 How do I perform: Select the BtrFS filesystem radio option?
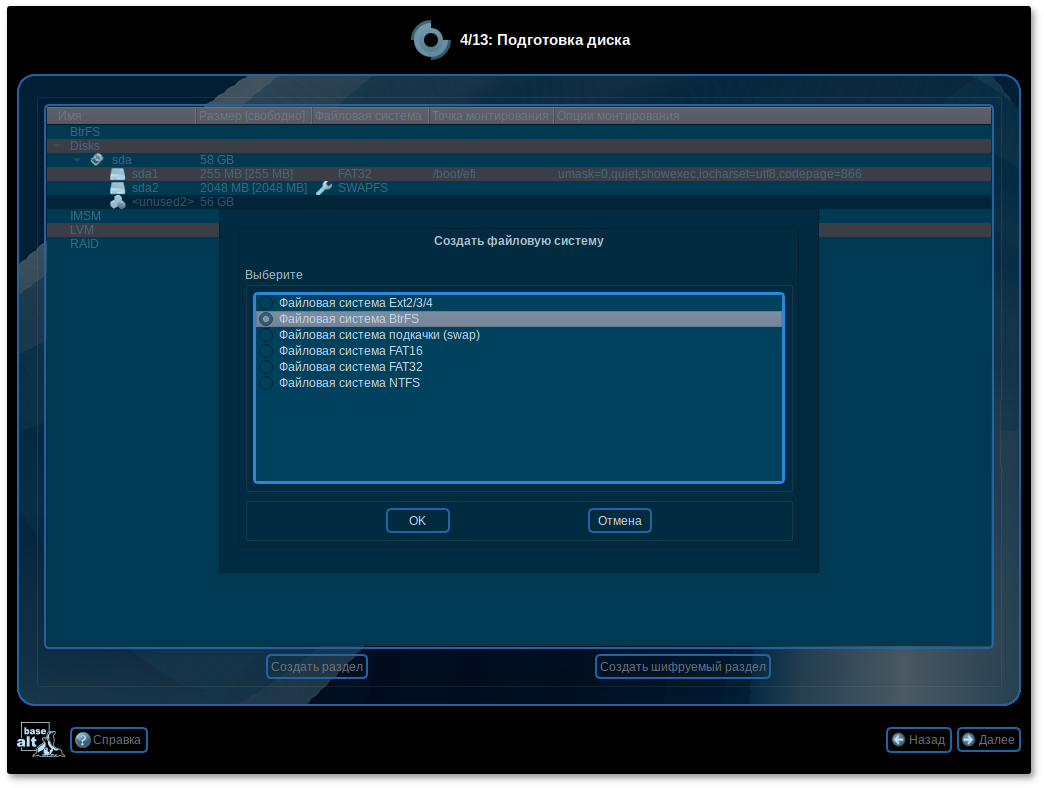point(266,319)
